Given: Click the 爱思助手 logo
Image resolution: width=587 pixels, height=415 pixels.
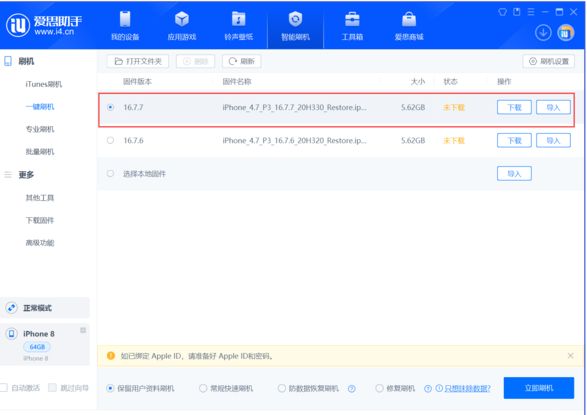Looking at the screenshot, I should [x=44, y=25].
